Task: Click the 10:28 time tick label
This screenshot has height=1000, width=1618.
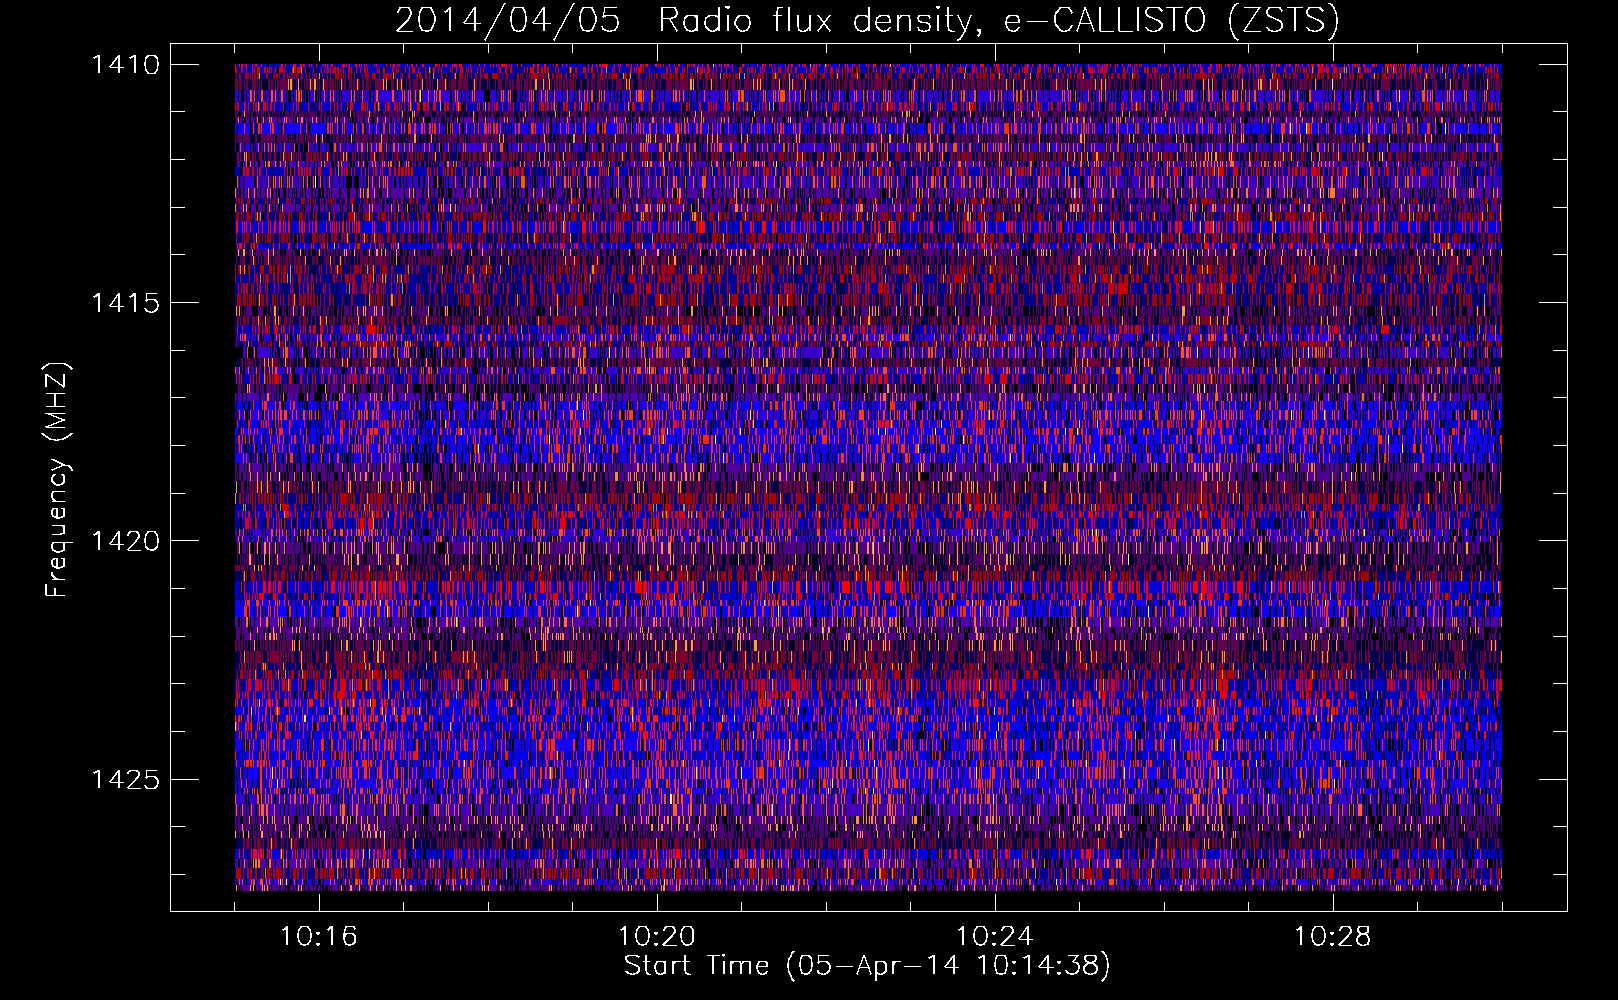Action: pyautogui.click(x=1333, y=937)
